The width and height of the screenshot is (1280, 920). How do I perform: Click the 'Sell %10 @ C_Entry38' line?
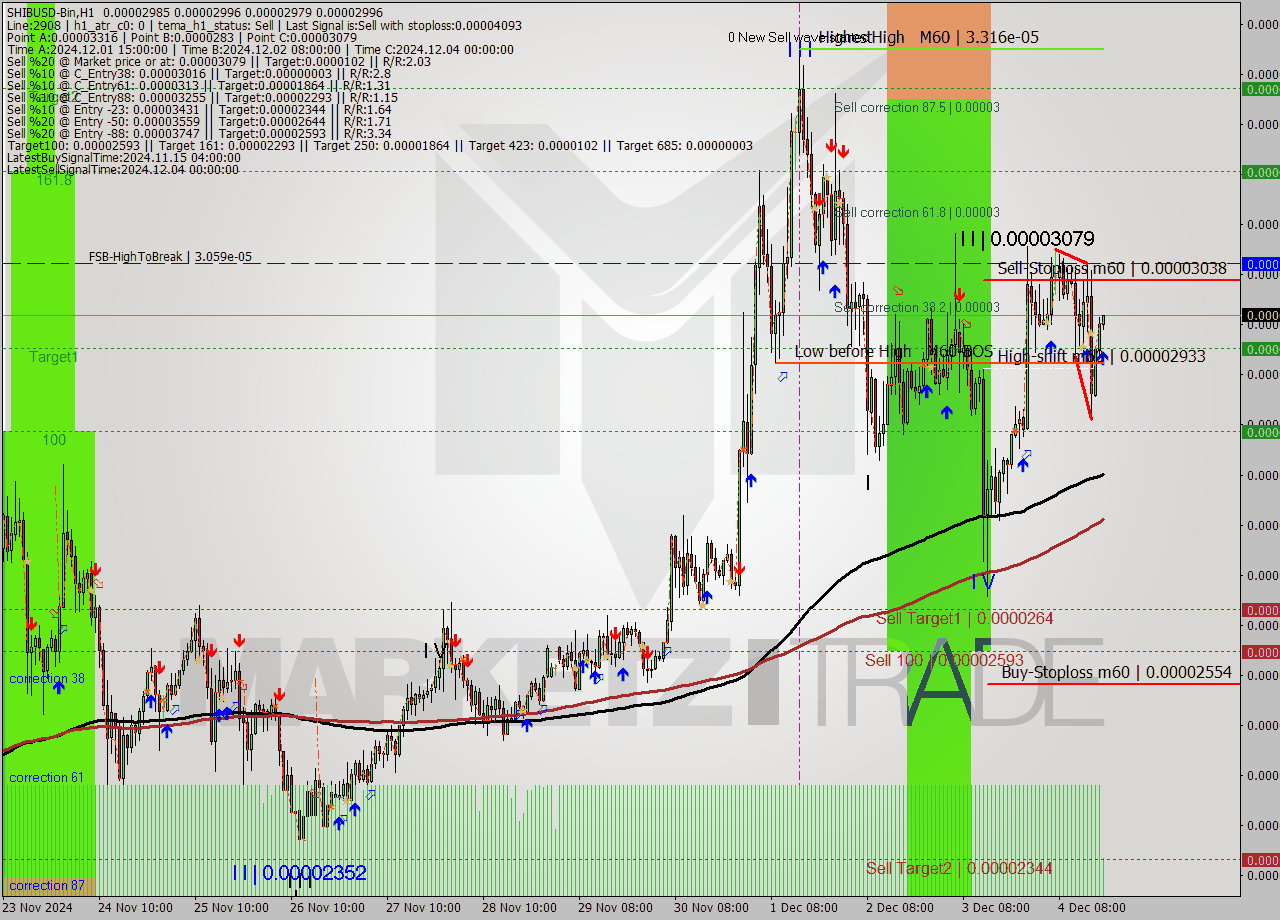(198, 73)
